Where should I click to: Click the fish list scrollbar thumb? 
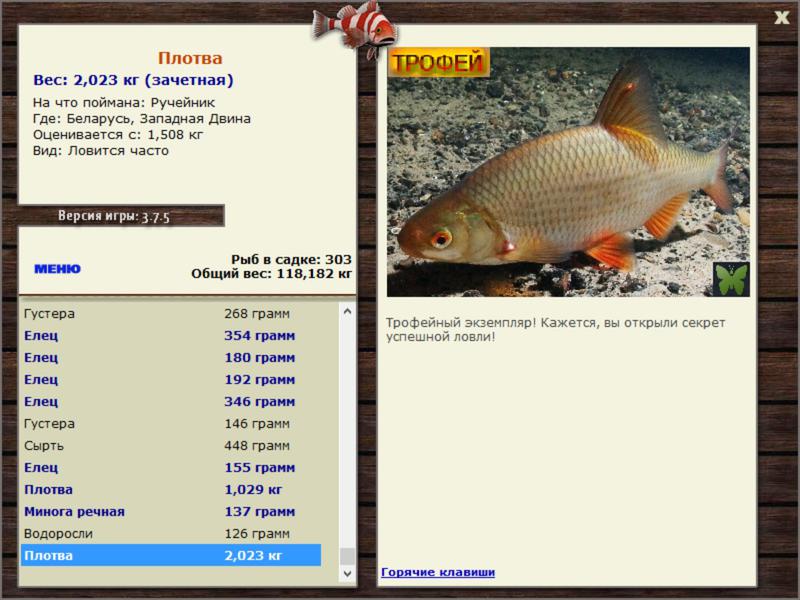(x=347, y=556)
